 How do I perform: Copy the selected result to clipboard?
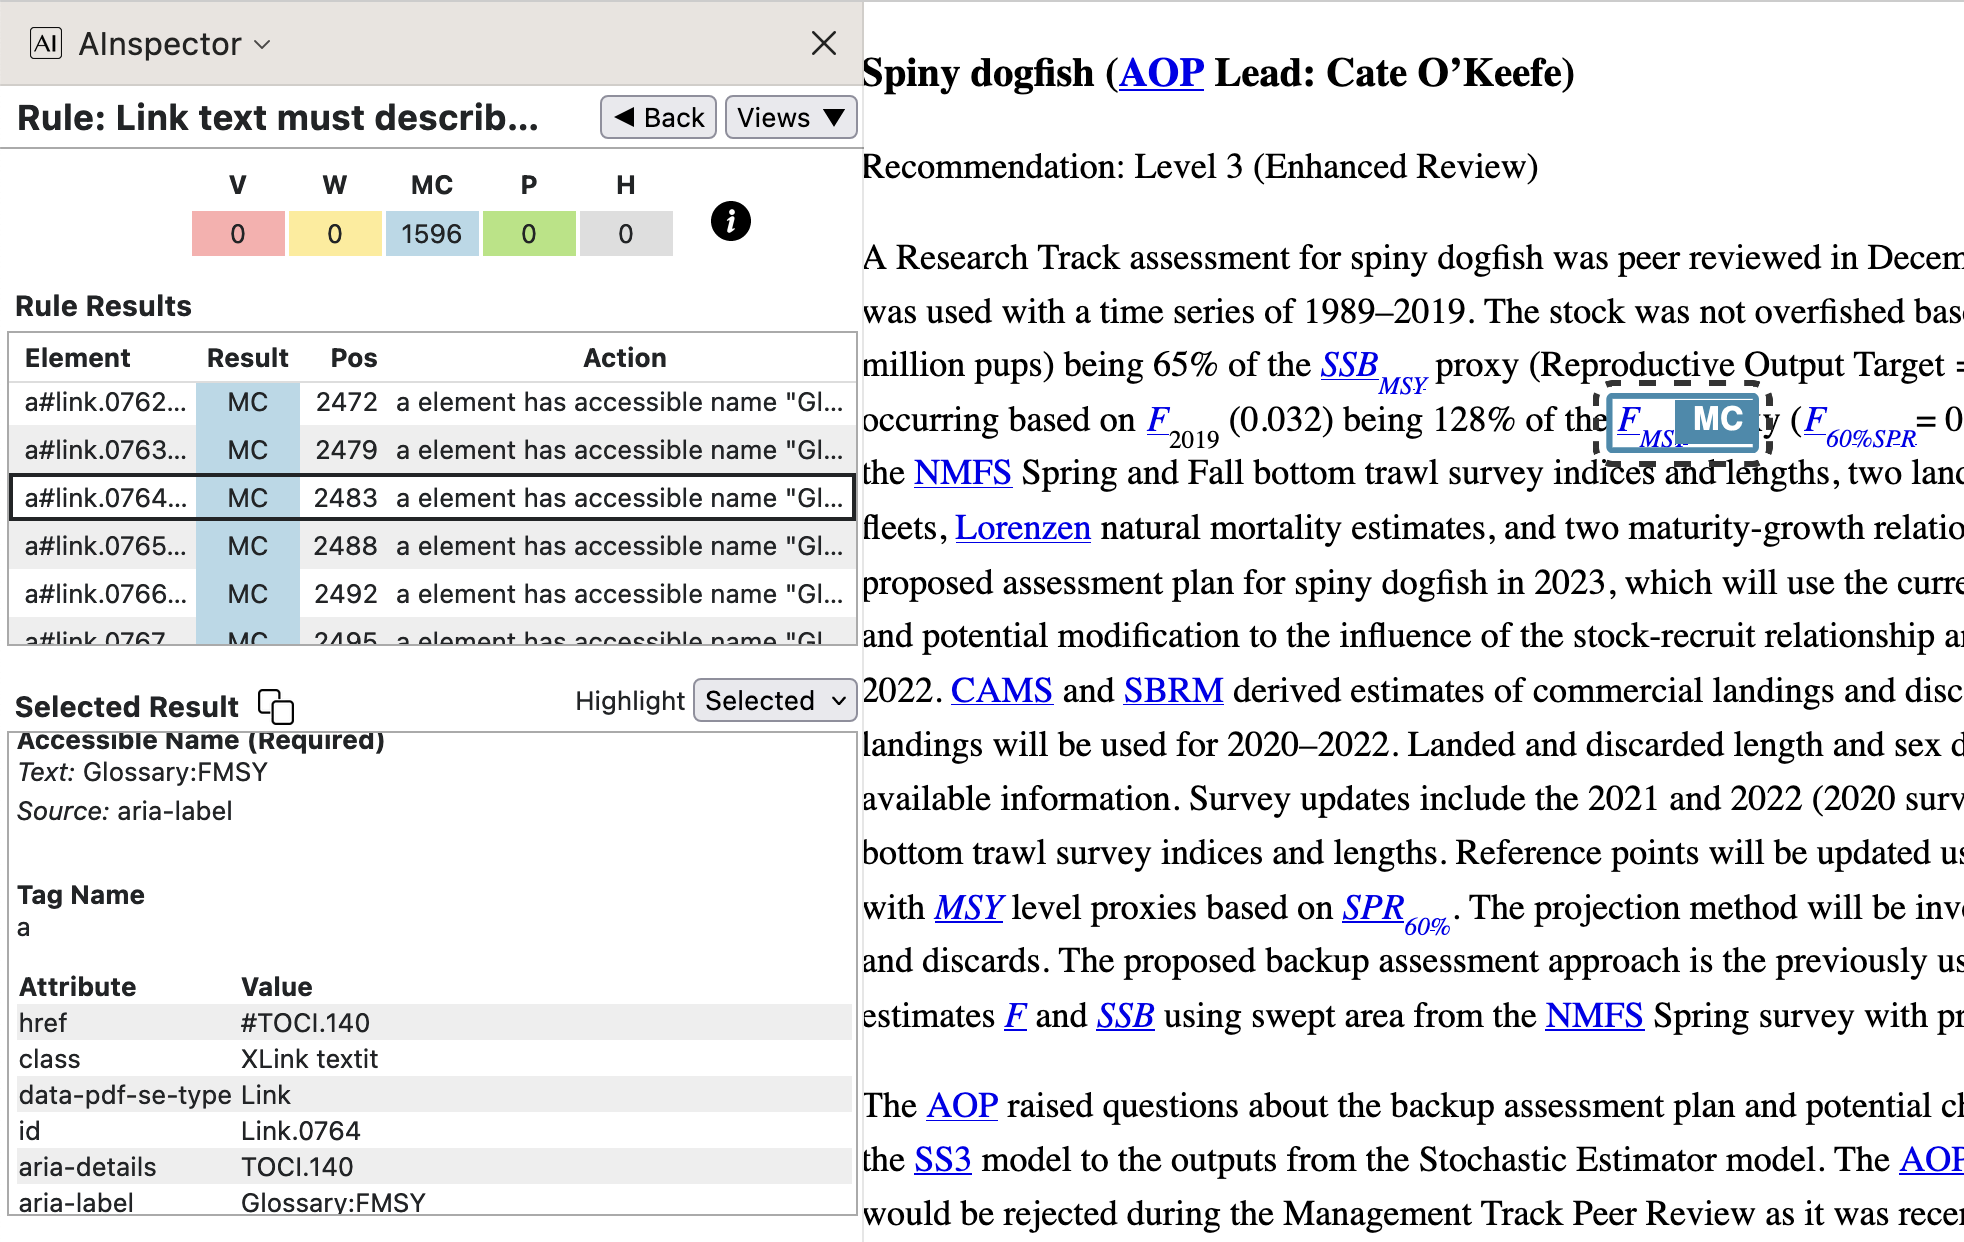(276, 706)
